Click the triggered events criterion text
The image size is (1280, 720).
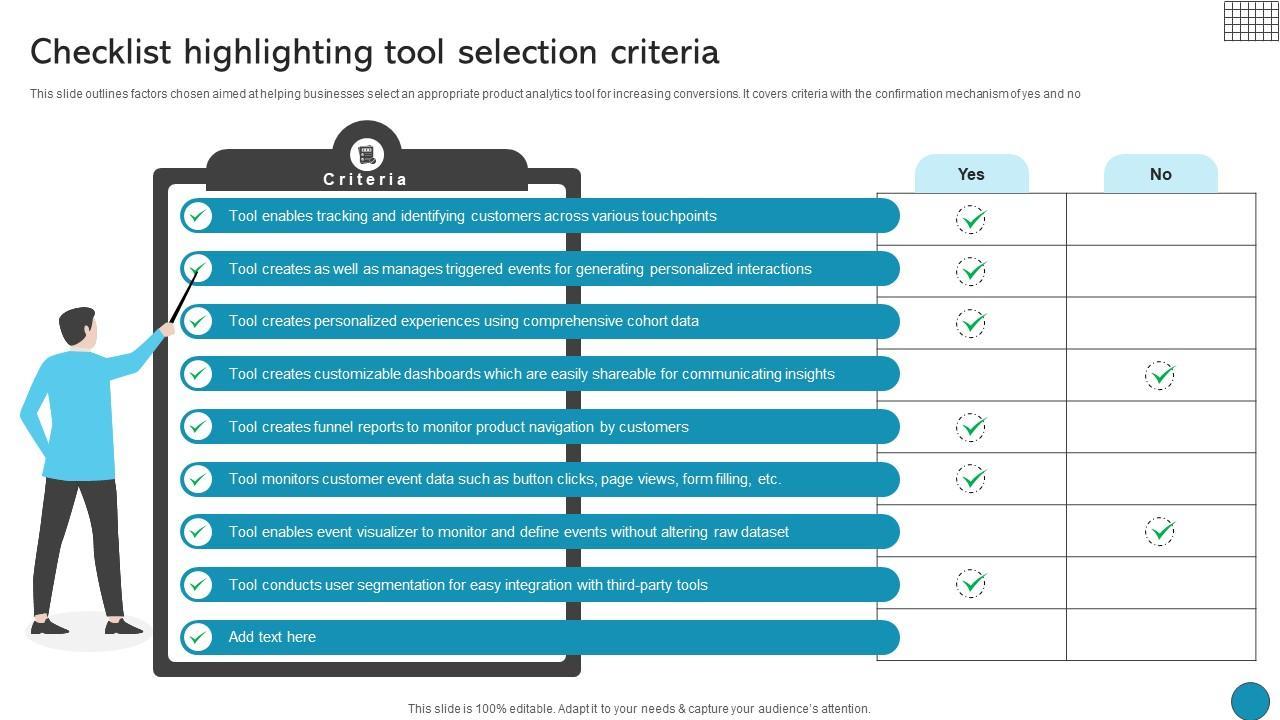pyautogui.click(x=520, y=269)
